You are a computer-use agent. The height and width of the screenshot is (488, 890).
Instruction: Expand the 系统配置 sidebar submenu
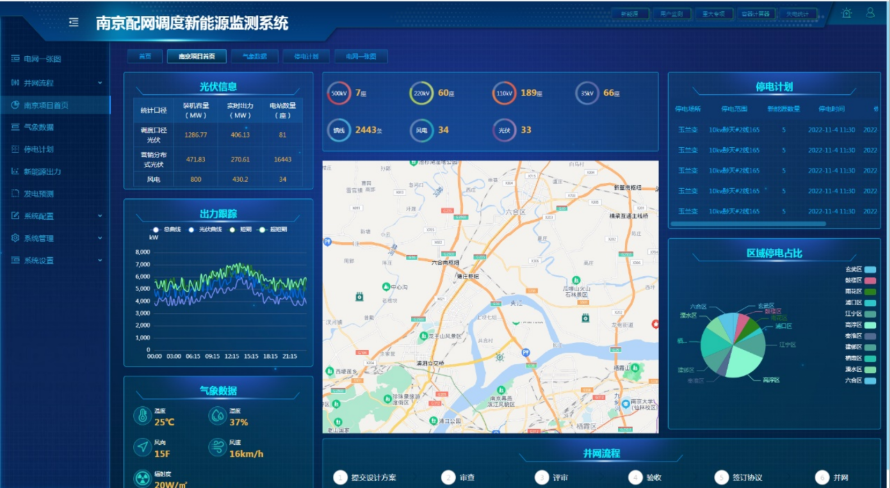point(99,216)
